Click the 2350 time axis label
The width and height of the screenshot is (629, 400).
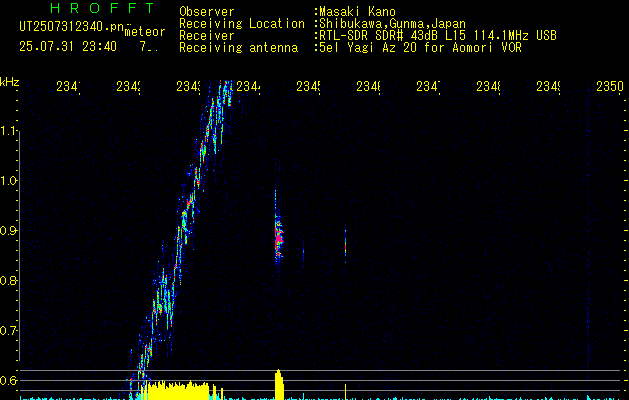610,86
